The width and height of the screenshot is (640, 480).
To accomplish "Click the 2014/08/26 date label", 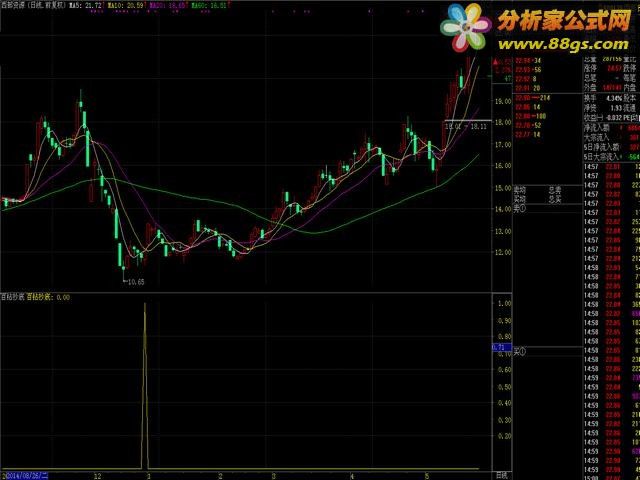I will pyautogui.click(x=26, y=476).
